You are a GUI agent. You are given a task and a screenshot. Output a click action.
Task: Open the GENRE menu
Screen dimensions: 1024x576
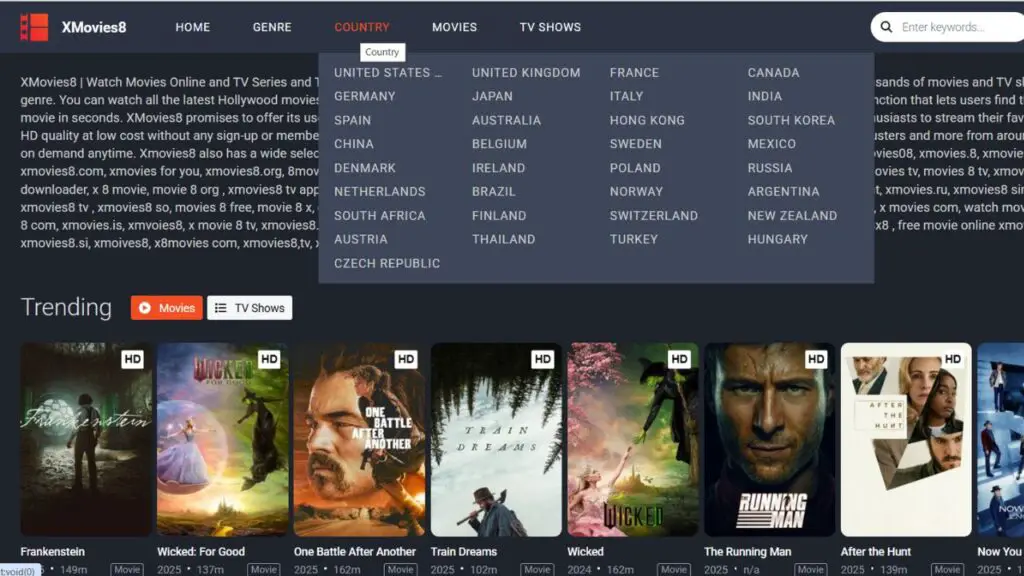(271, 27)
